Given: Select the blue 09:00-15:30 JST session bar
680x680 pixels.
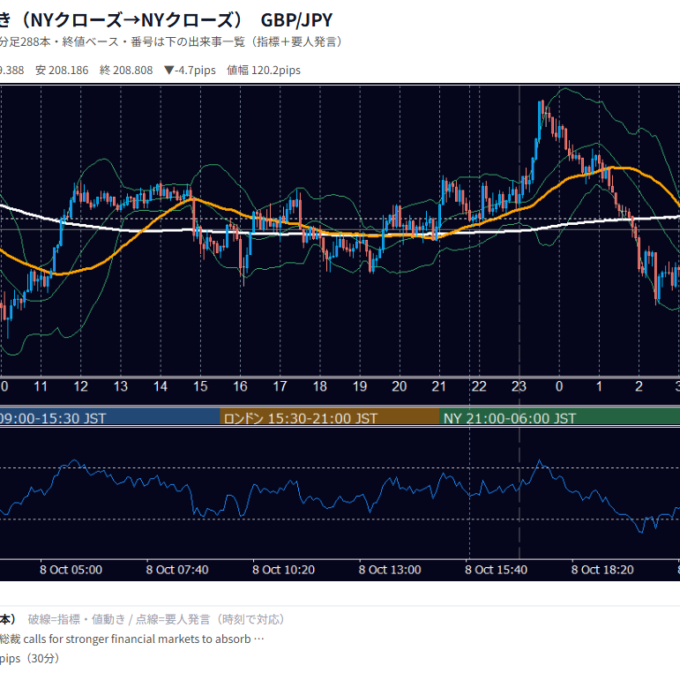Looking at the screenshot, I should 110,418.
